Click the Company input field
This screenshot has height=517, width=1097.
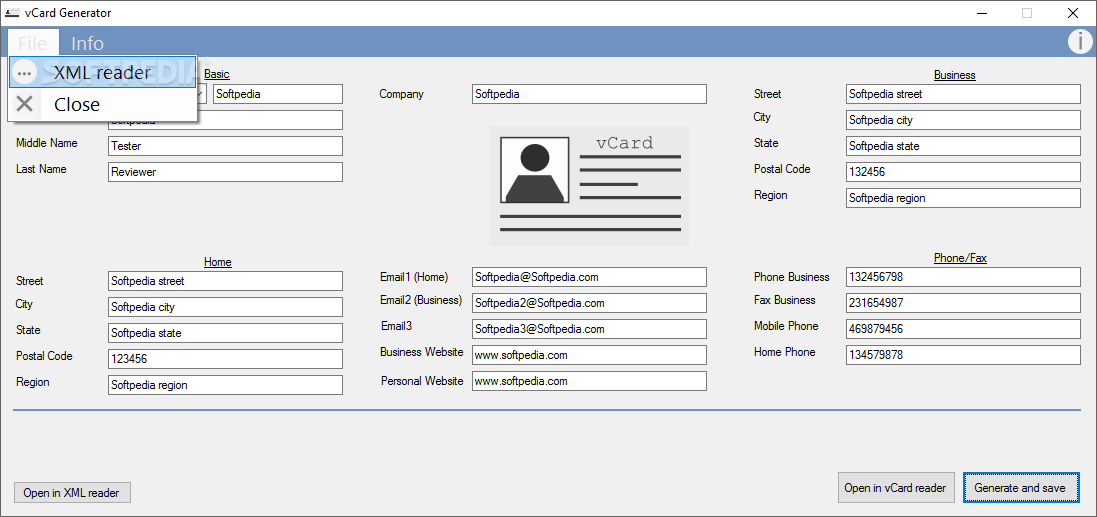pos(589,94)
